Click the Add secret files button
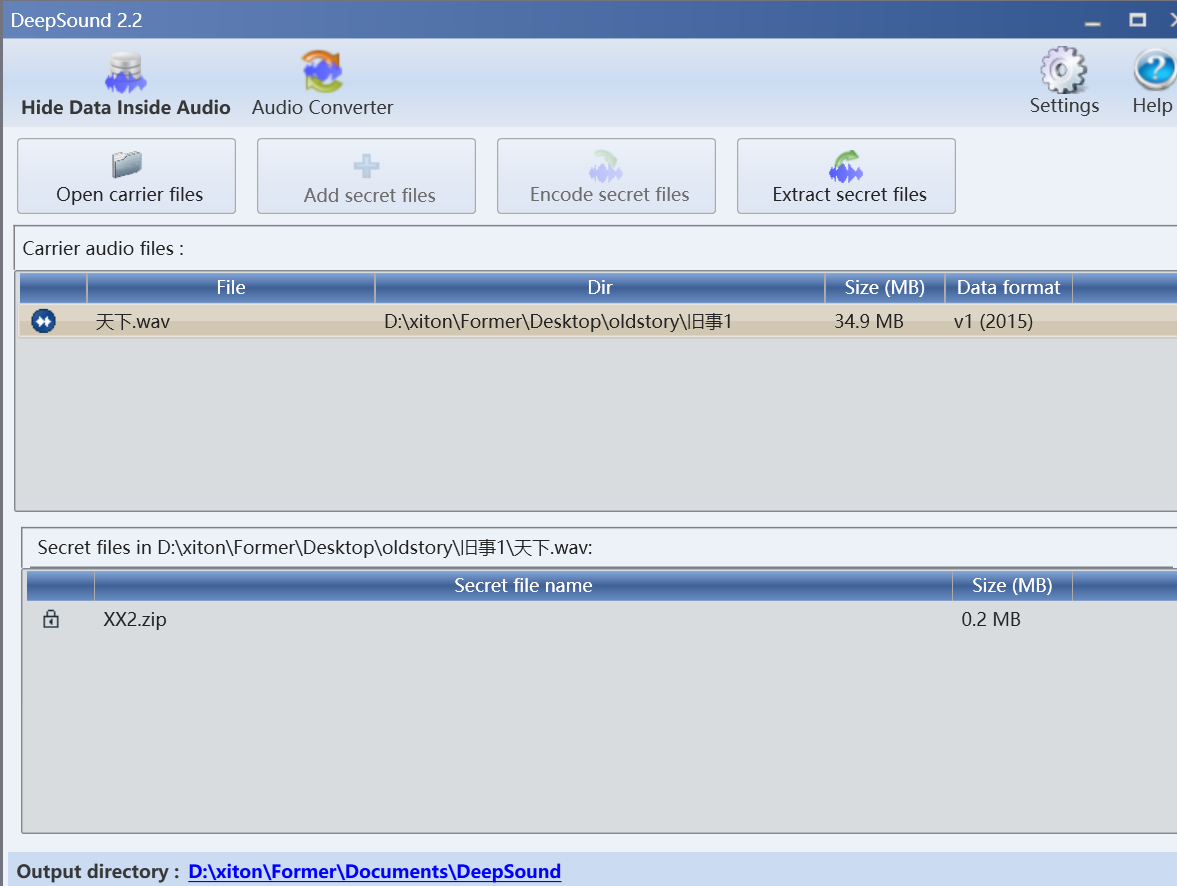Viewport: 1177px width, 886px height. click(366, 177)
